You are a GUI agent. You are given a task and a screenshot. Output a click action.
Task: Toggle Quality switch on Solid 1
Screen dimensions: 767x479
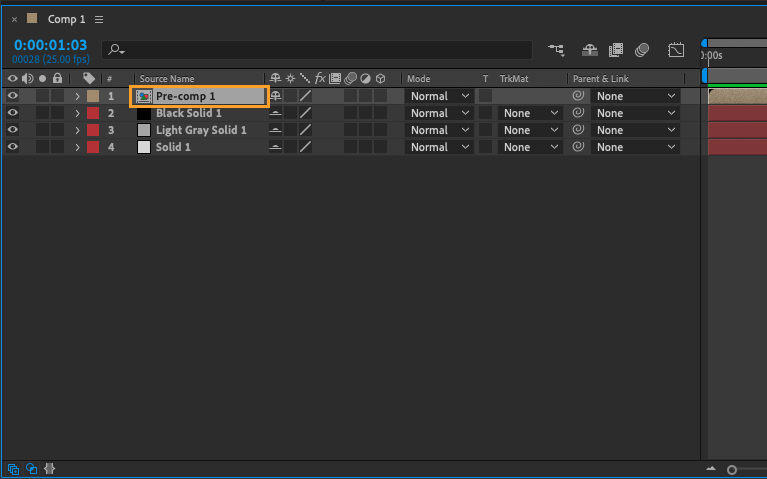[305, 147]
